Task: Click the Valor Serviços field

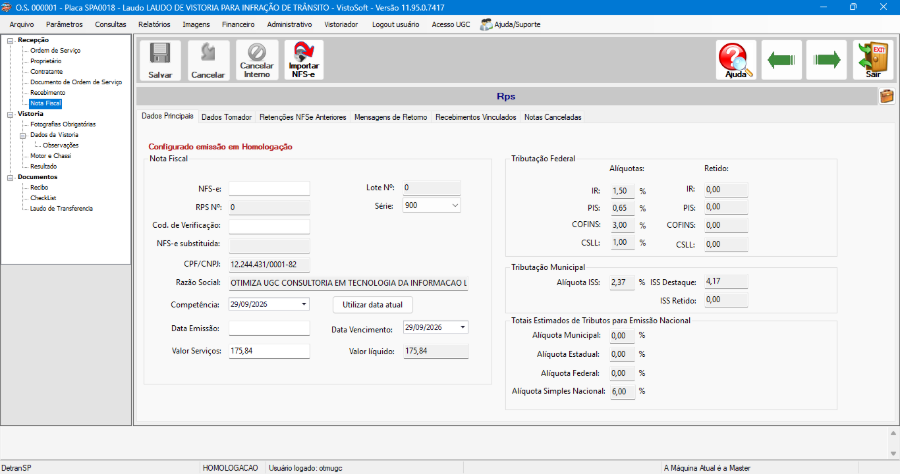Action: [269, 351]
